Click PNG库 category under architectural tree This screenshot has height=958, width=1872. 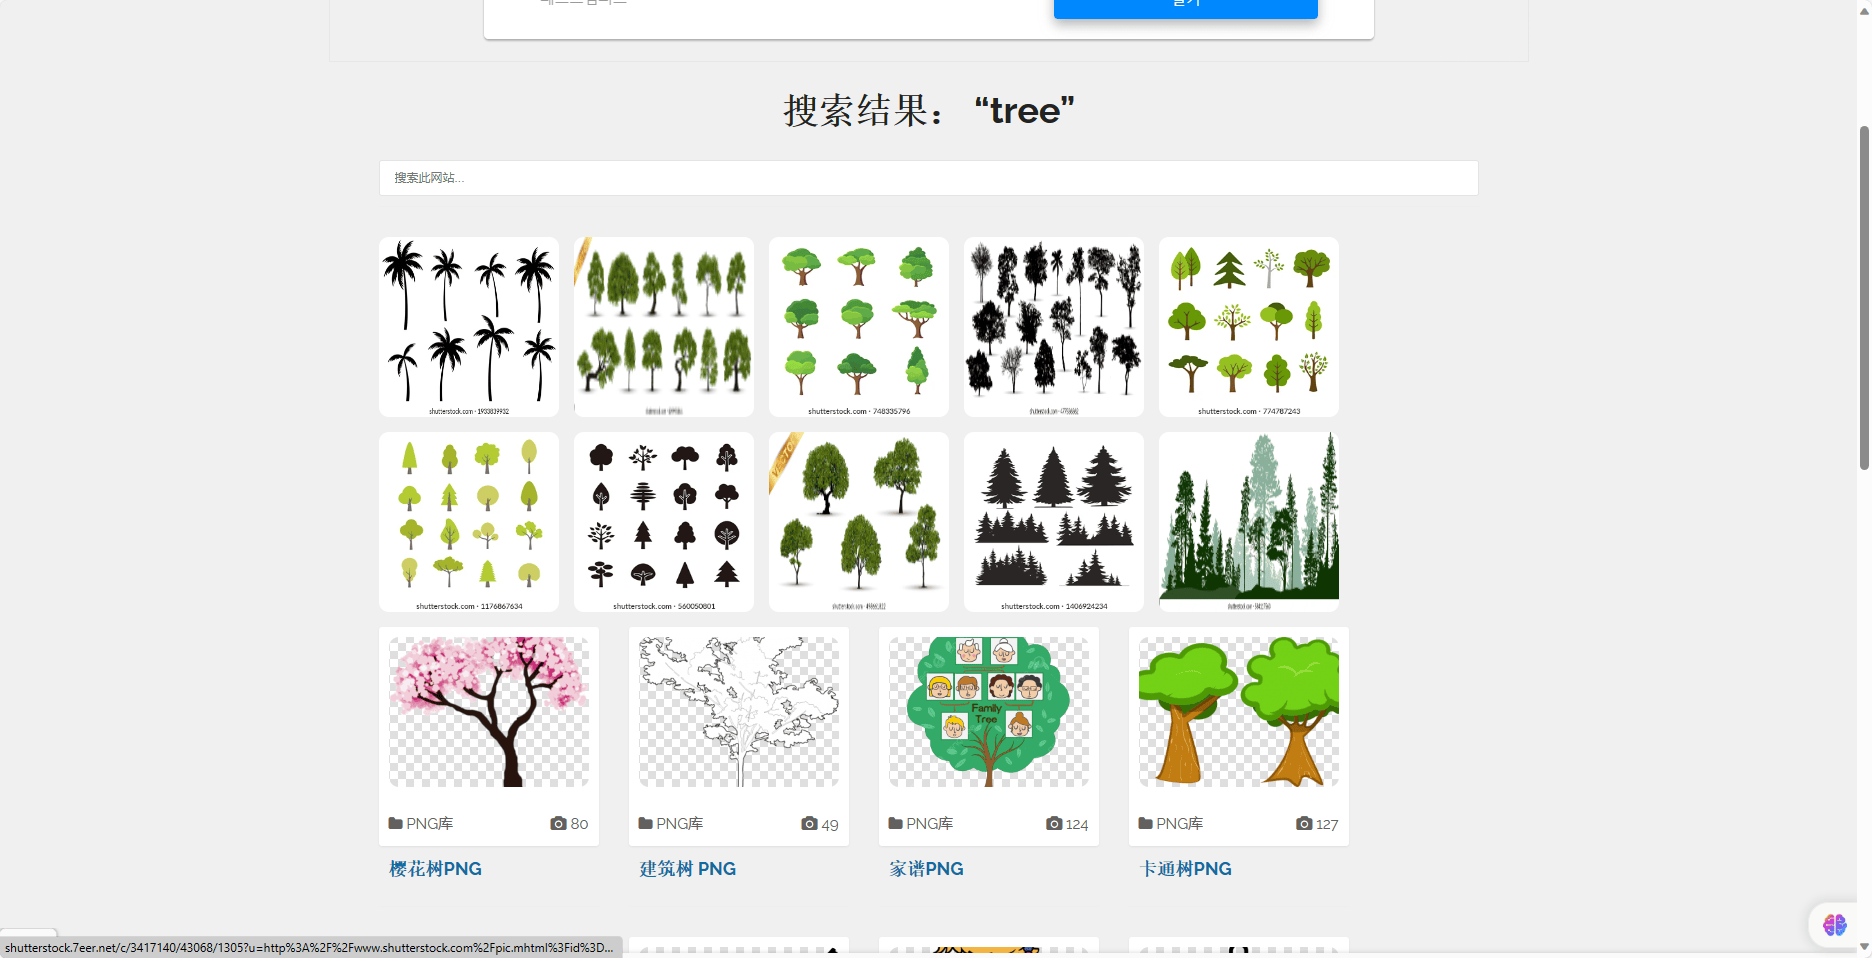tap(680, 824)
